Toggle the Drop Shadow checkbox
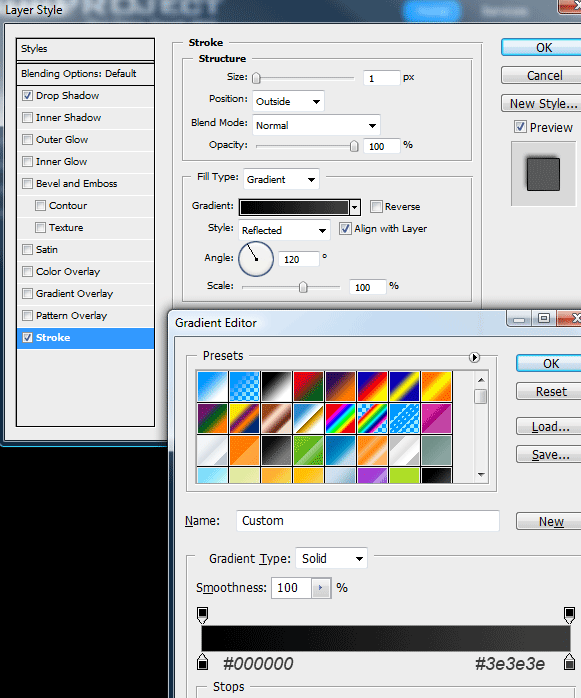The image size is (581, 698). 28,96
